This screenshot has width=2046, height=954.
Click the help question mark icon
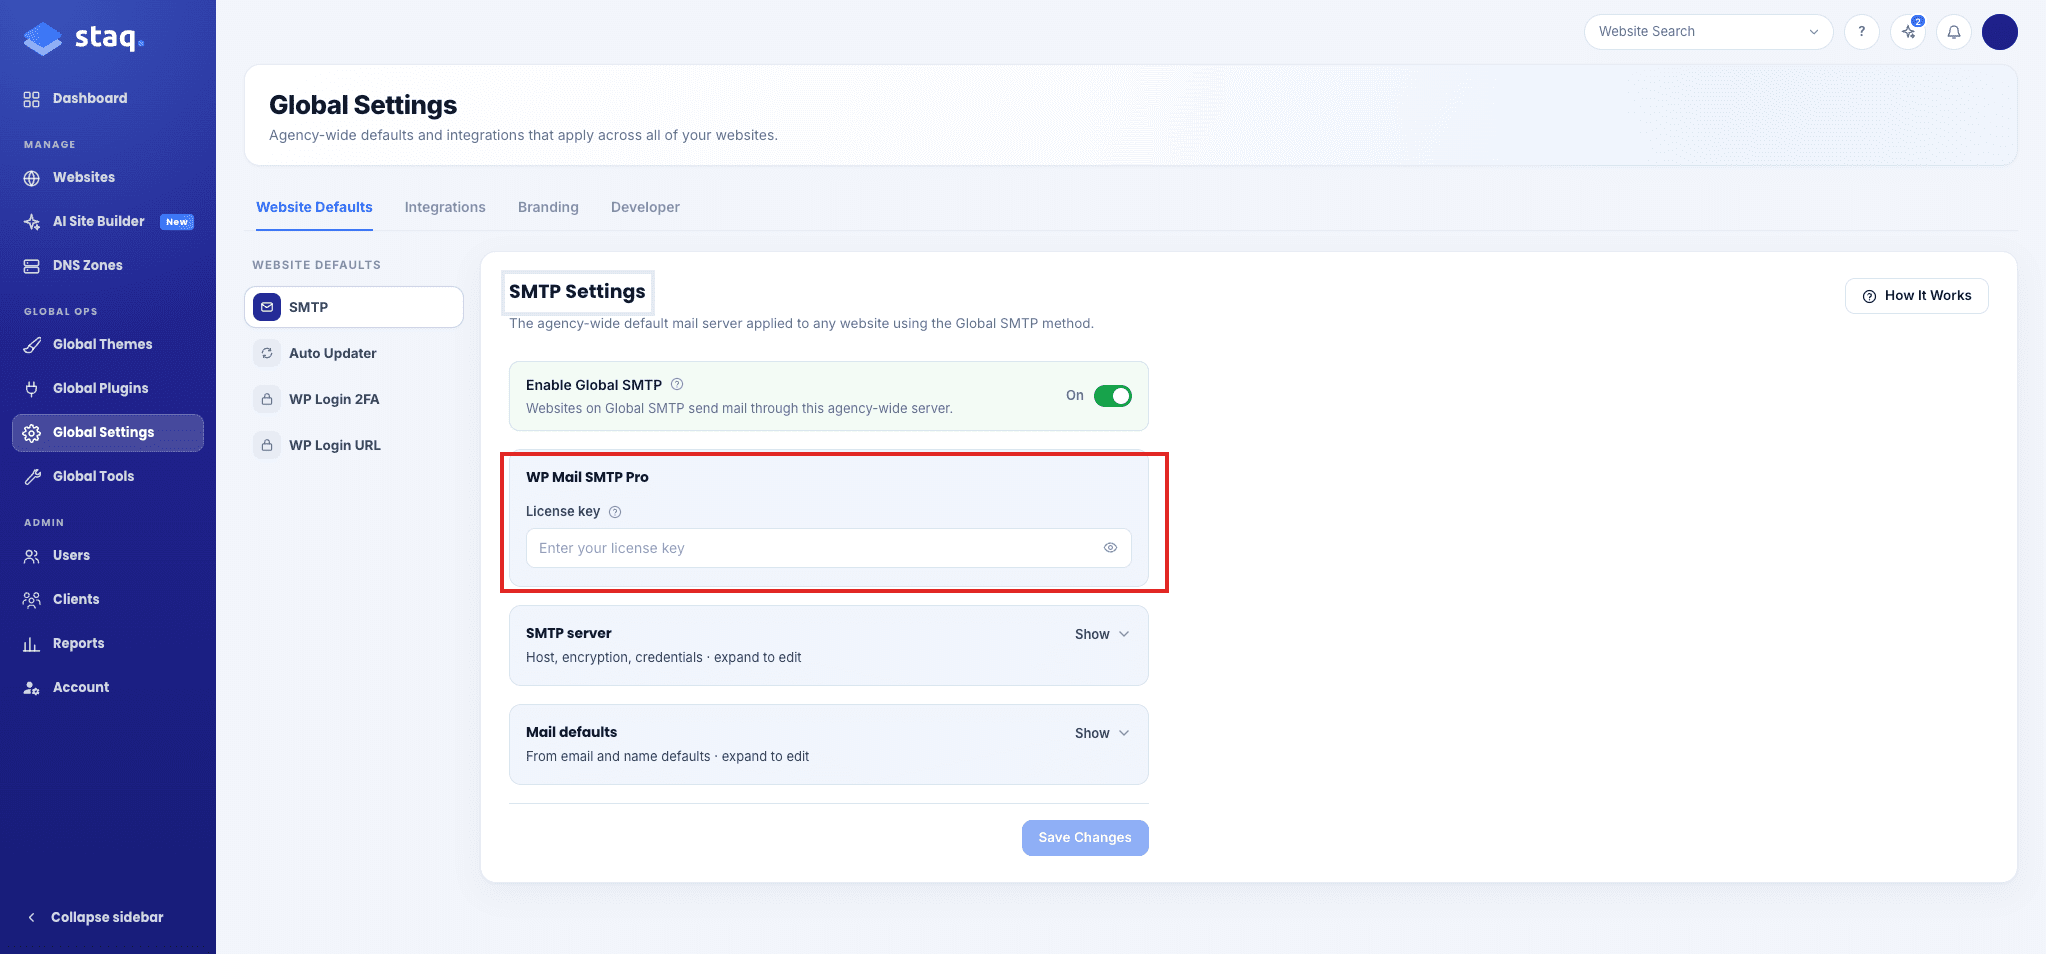(1861, 32)
